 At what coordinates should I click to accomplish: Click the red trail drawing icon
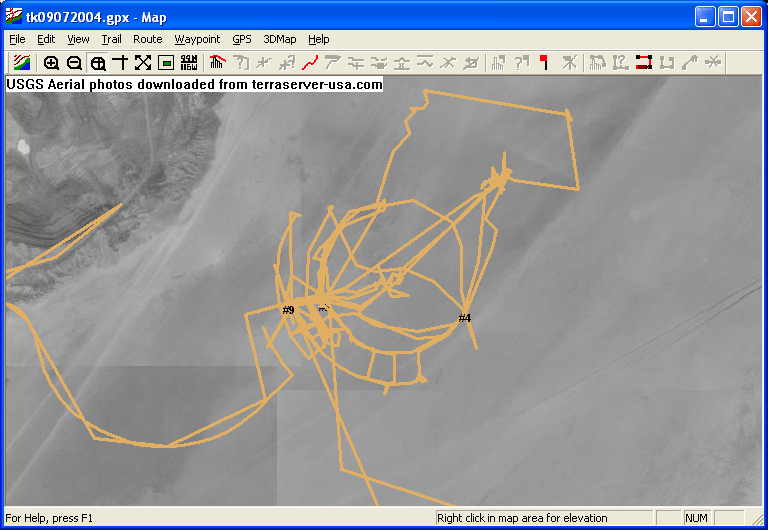(x=310, y=63)
